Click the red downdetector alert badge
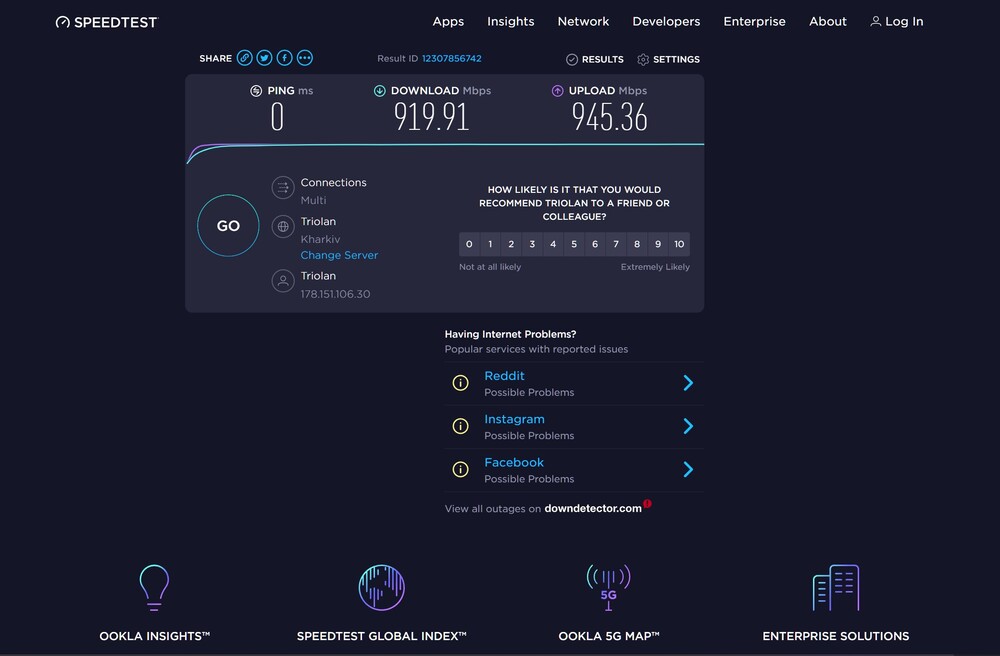The width and height of the screenshot is (1000, 656). coord(647,504)
